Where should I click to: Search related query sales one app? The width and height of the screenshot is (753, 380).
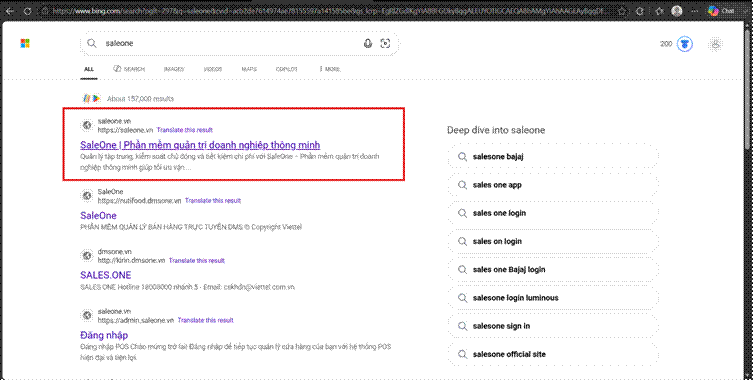coord(552,185)
